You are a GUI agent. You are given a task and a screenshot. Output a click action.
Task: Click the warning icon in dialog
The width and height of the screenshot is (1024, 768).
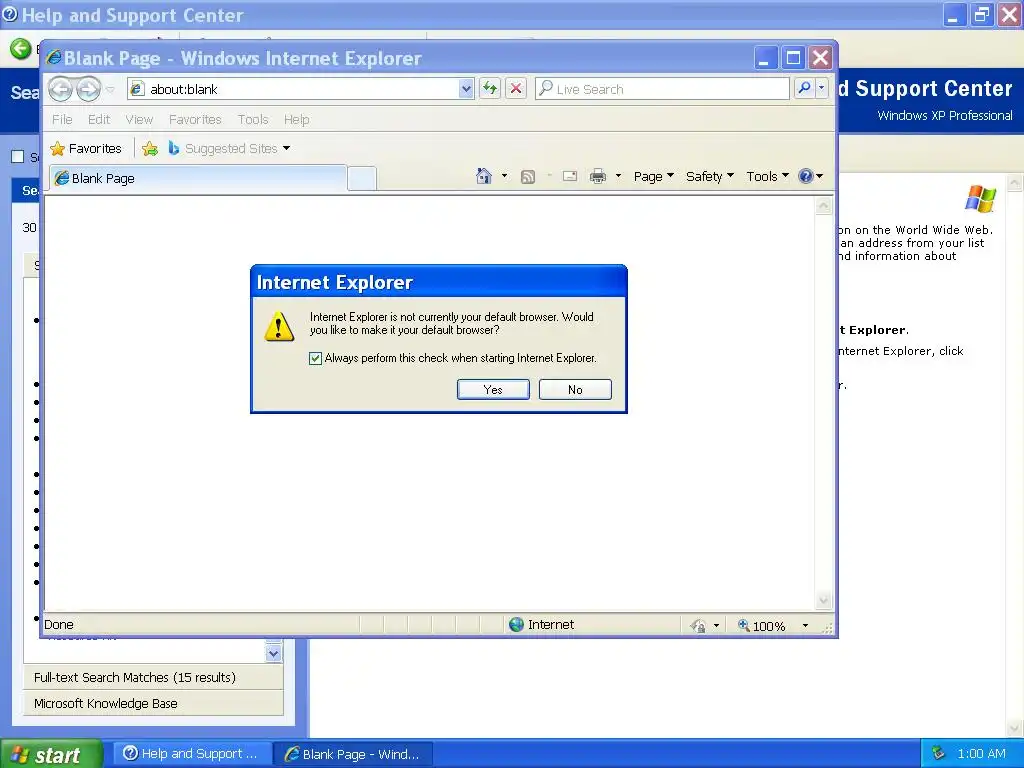click(x=280, y=326)
